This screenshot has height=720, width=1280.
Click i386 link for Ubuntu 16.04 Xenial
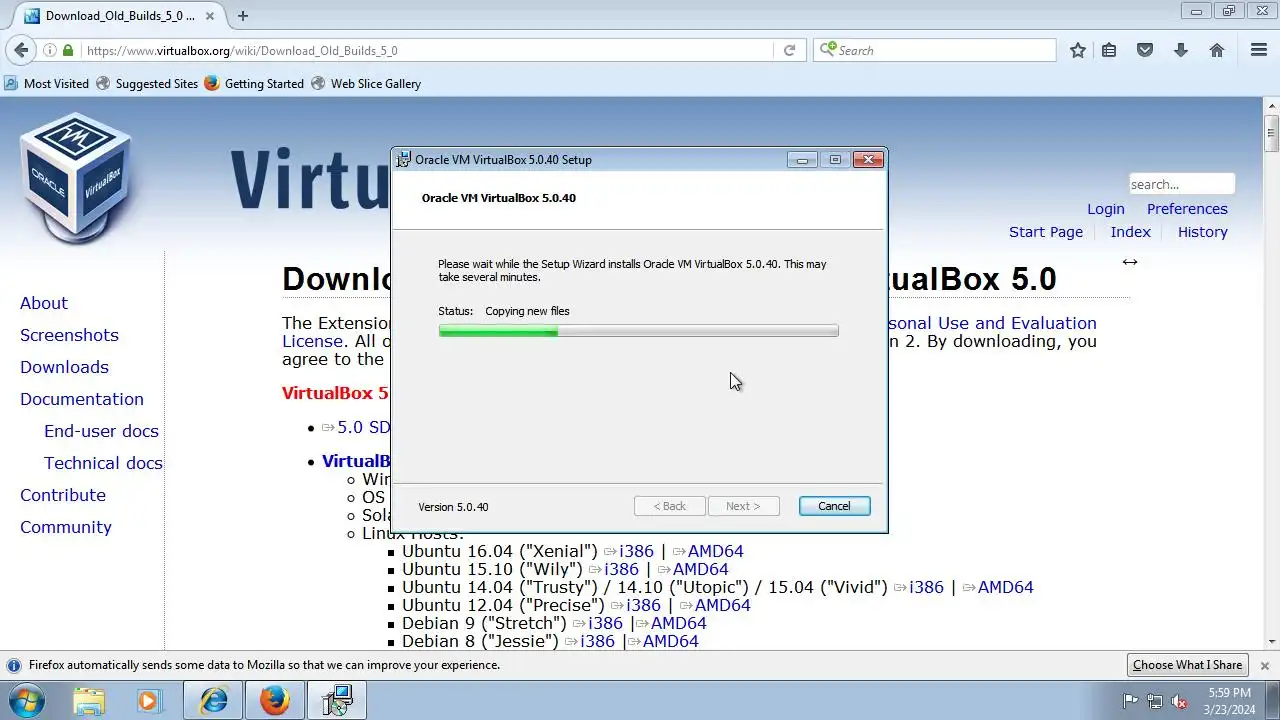tap(636, 551)
